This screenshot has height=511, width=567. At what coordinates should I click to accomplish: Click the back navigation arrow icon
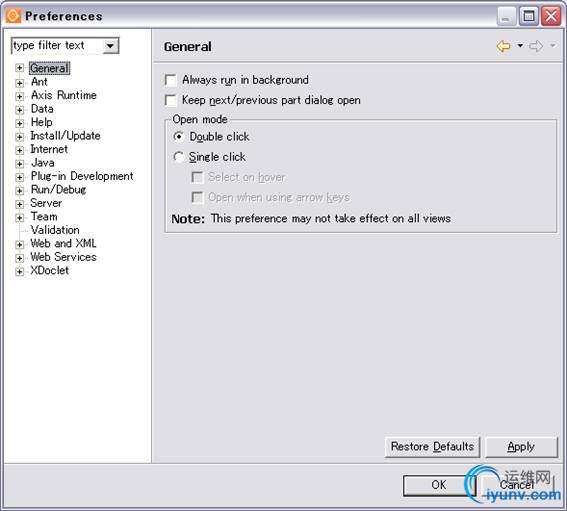tap(503, 46)
